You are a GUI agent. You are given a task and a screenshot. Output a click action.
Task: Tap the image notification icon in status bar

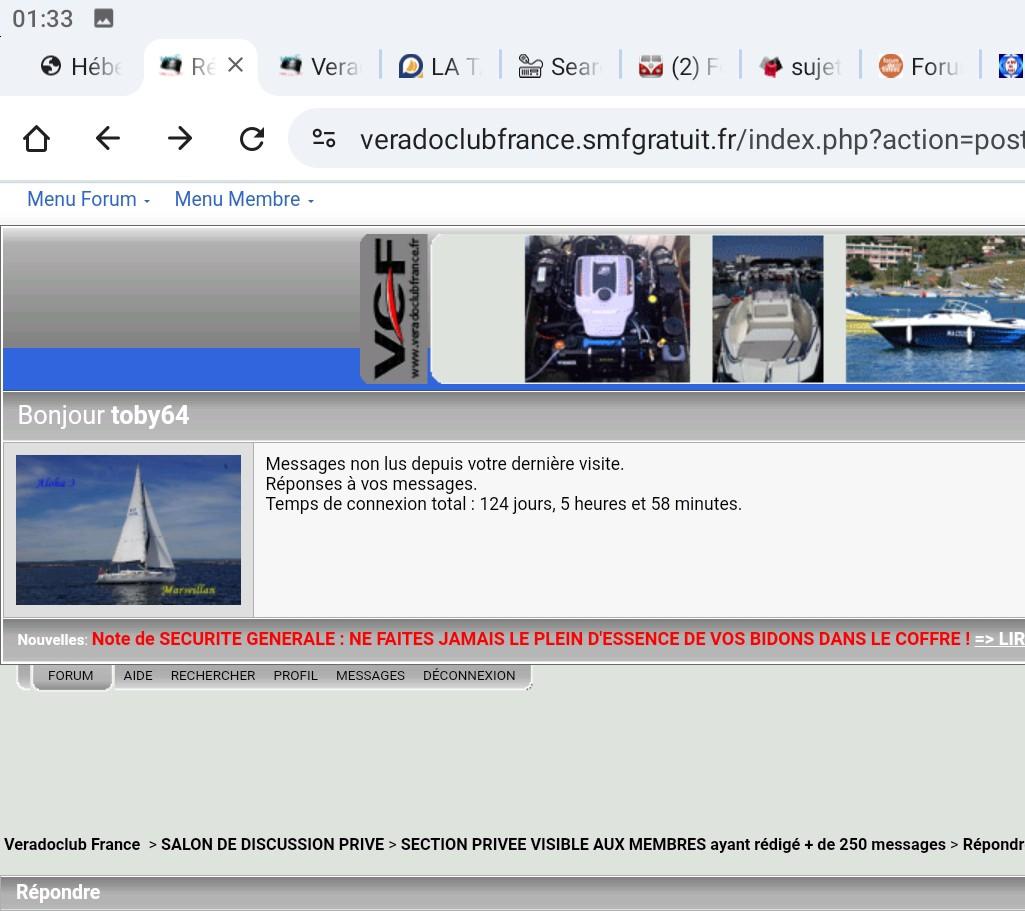pyautogui.click(x=103, y=18)
